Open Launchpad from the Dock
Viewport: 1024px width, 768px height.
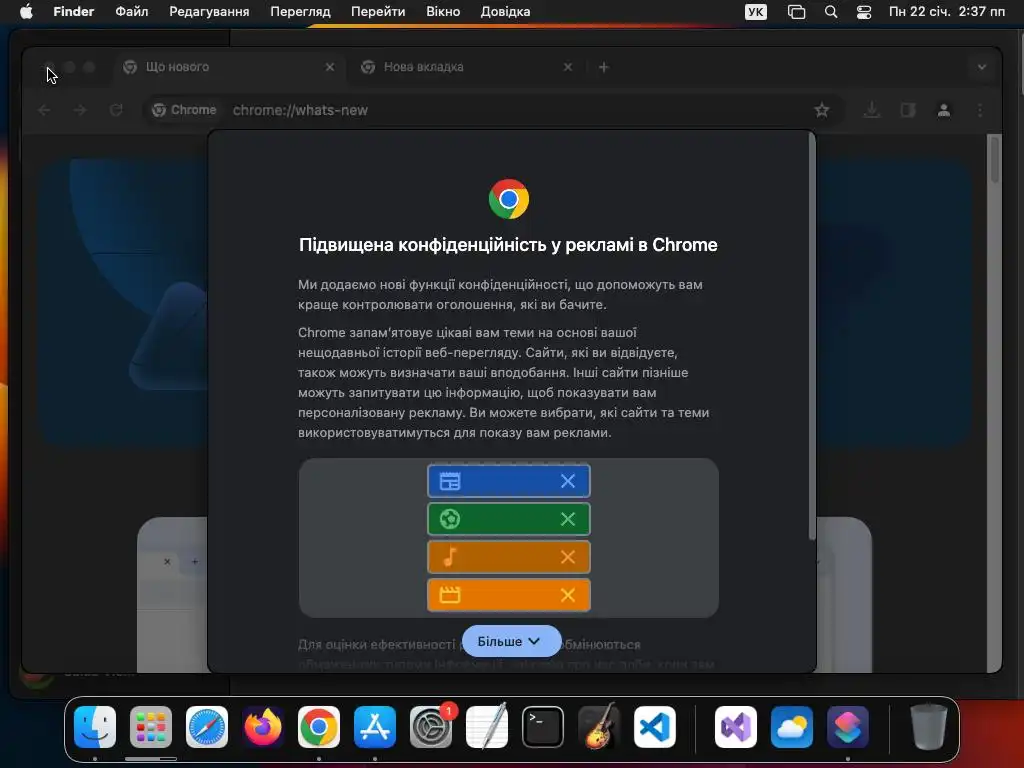pyautogui.click(x=151, y=727)
